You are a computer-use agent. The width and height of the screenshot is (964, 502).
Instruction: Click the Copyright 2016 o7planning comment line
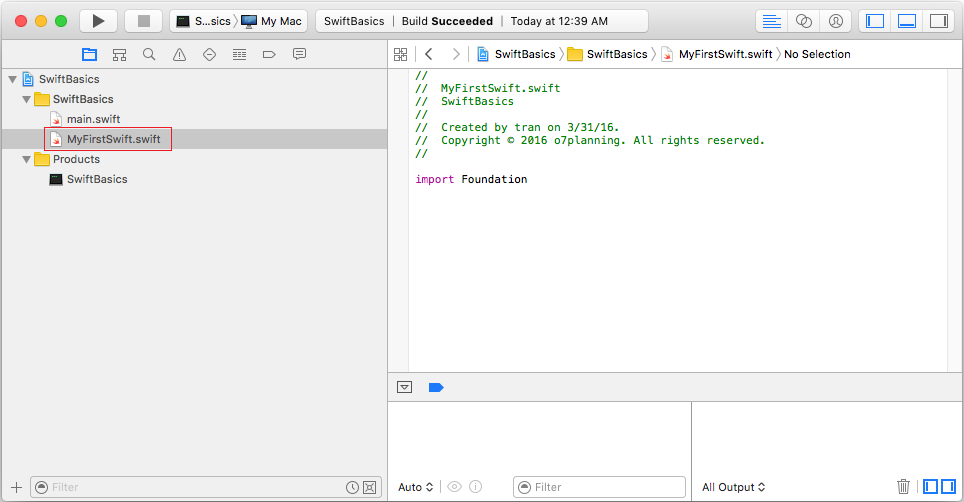(x=590, y=141)
